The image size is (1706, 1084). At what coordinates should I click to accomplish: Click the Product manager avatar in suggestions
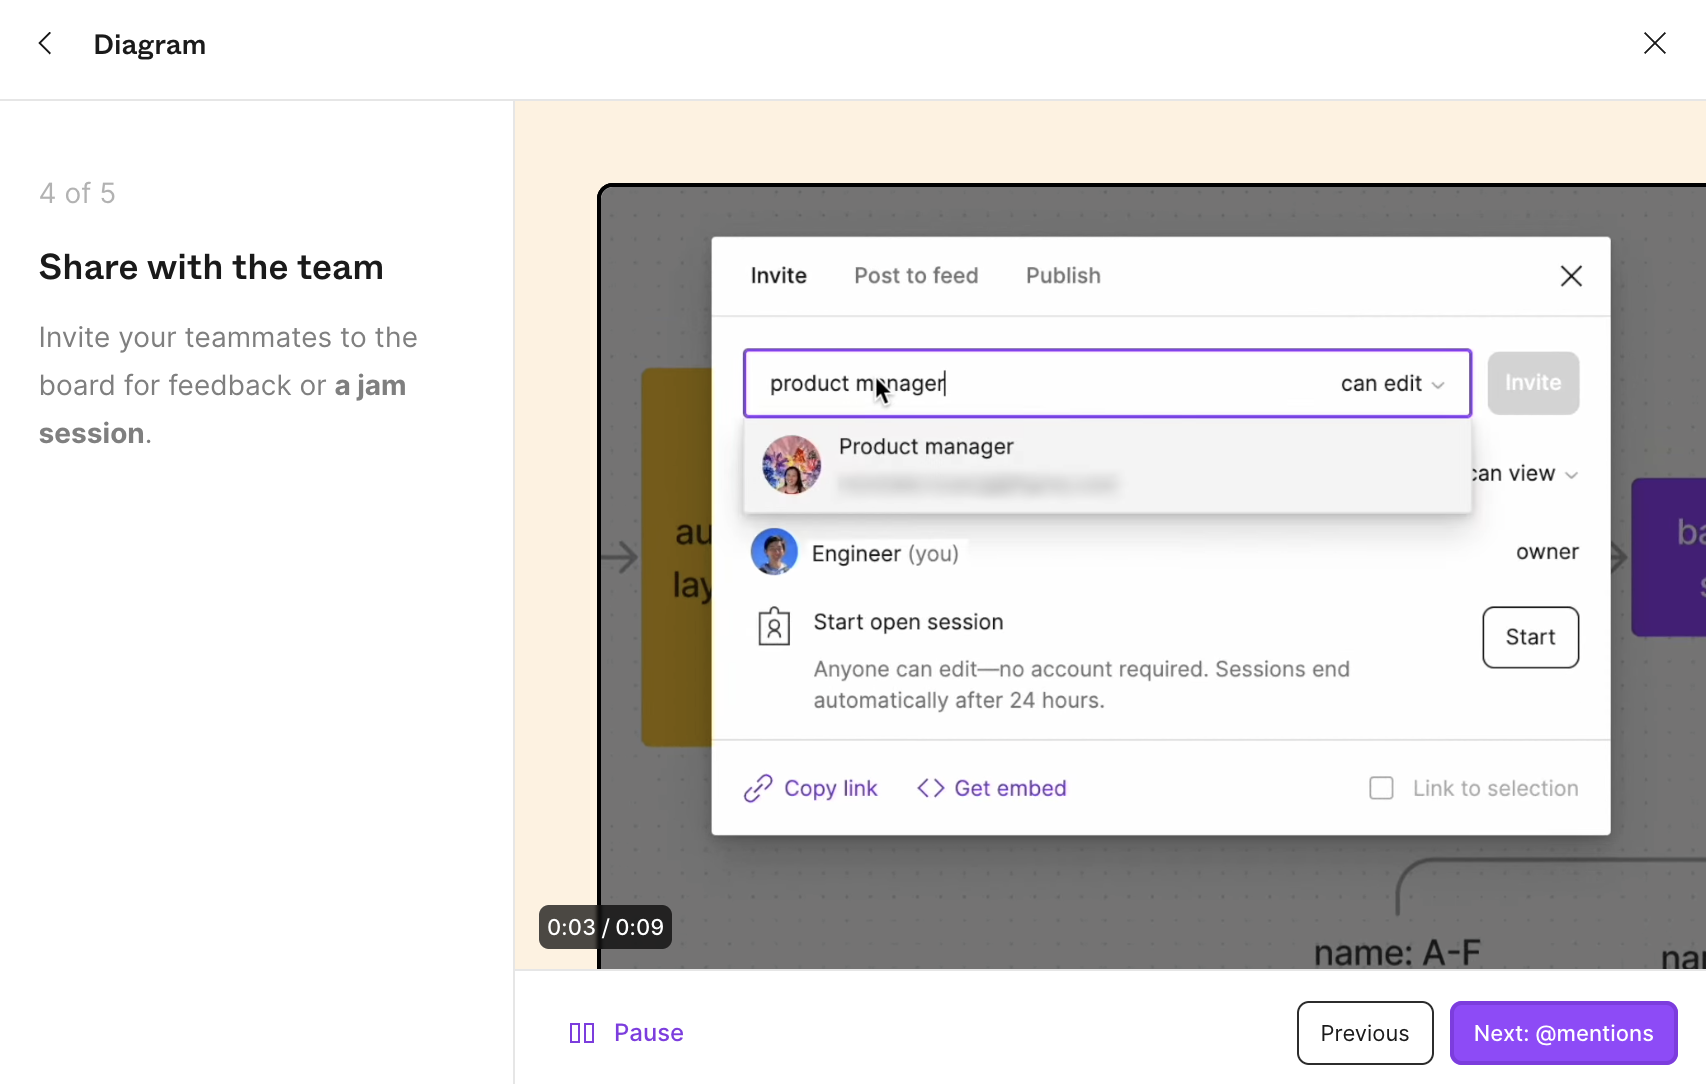(791, 465)
